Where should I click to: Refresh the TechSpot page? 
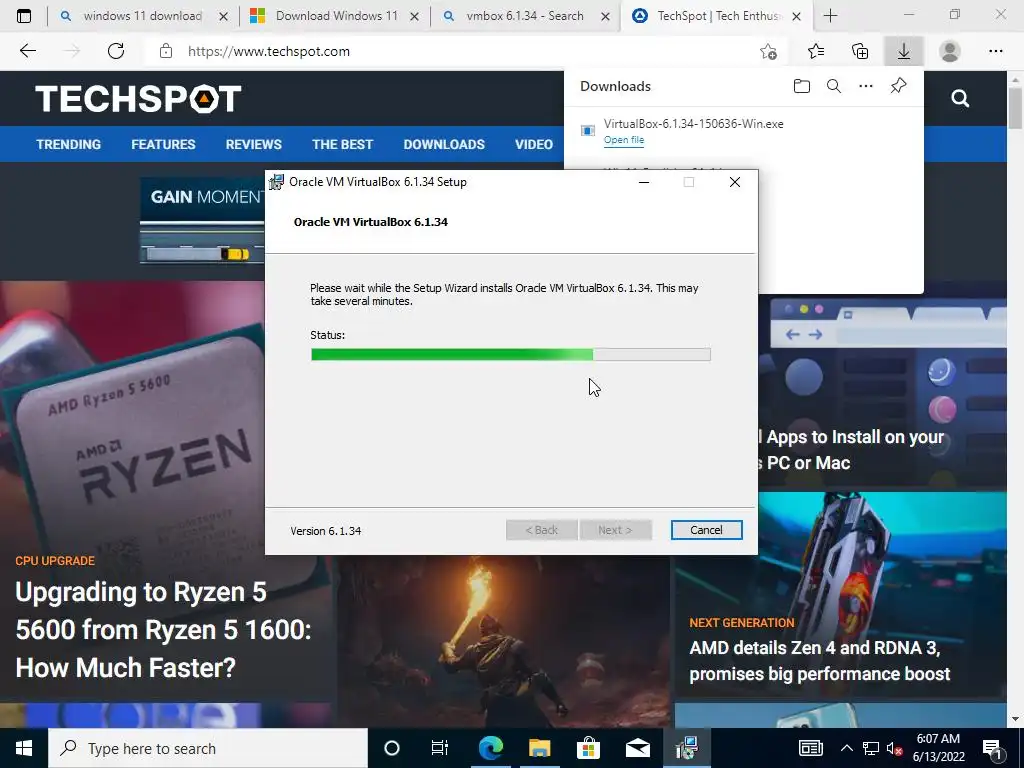pos(116,51)
